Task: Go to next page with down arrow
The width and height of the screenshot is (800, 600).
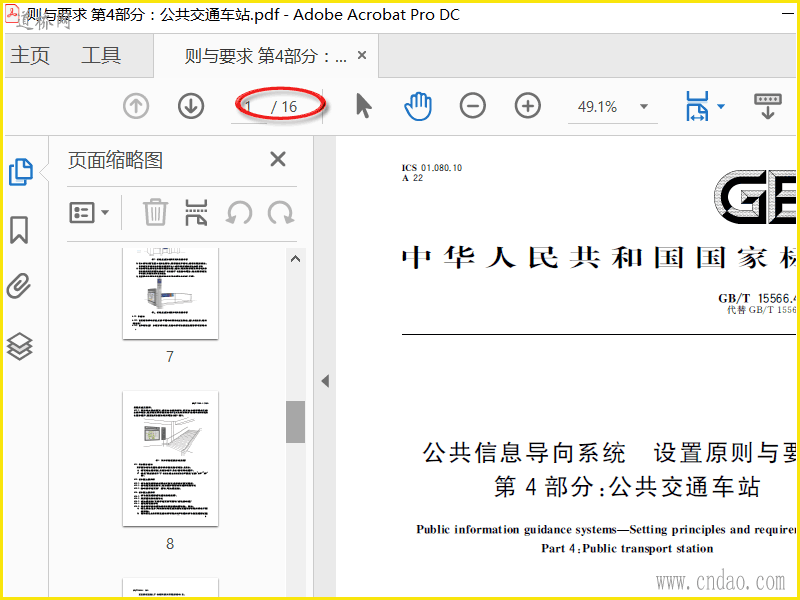Action: (x=191, y=107)
